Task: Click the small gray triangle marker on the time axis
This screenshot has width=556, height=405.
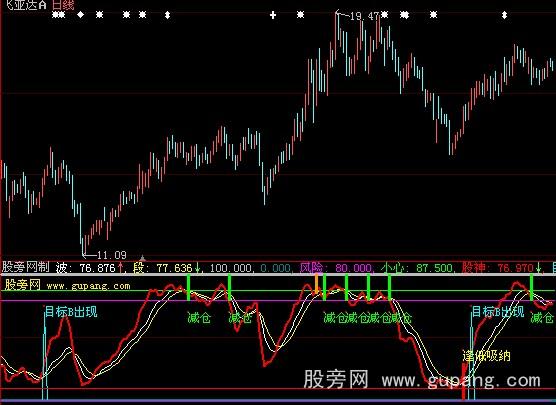Action: pyautogui.click(x=142, y=257)
